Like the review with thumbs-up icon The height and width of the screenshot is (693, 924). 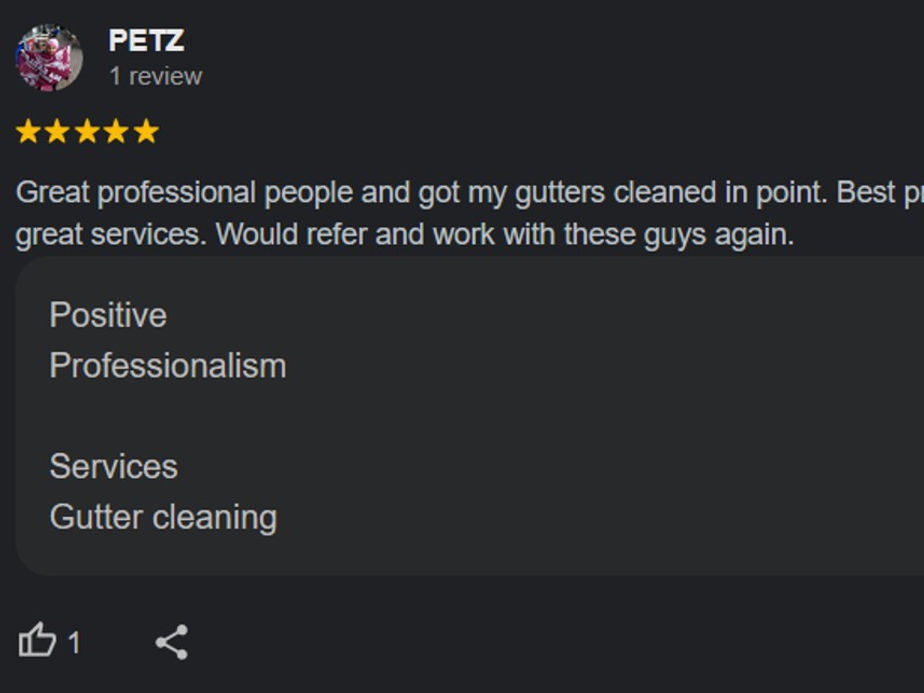click(x=37, y=640)
